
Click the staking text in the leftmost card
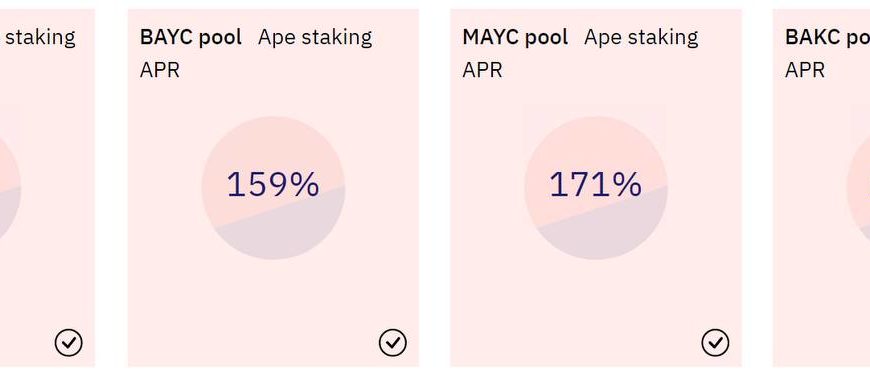(40, 38)
